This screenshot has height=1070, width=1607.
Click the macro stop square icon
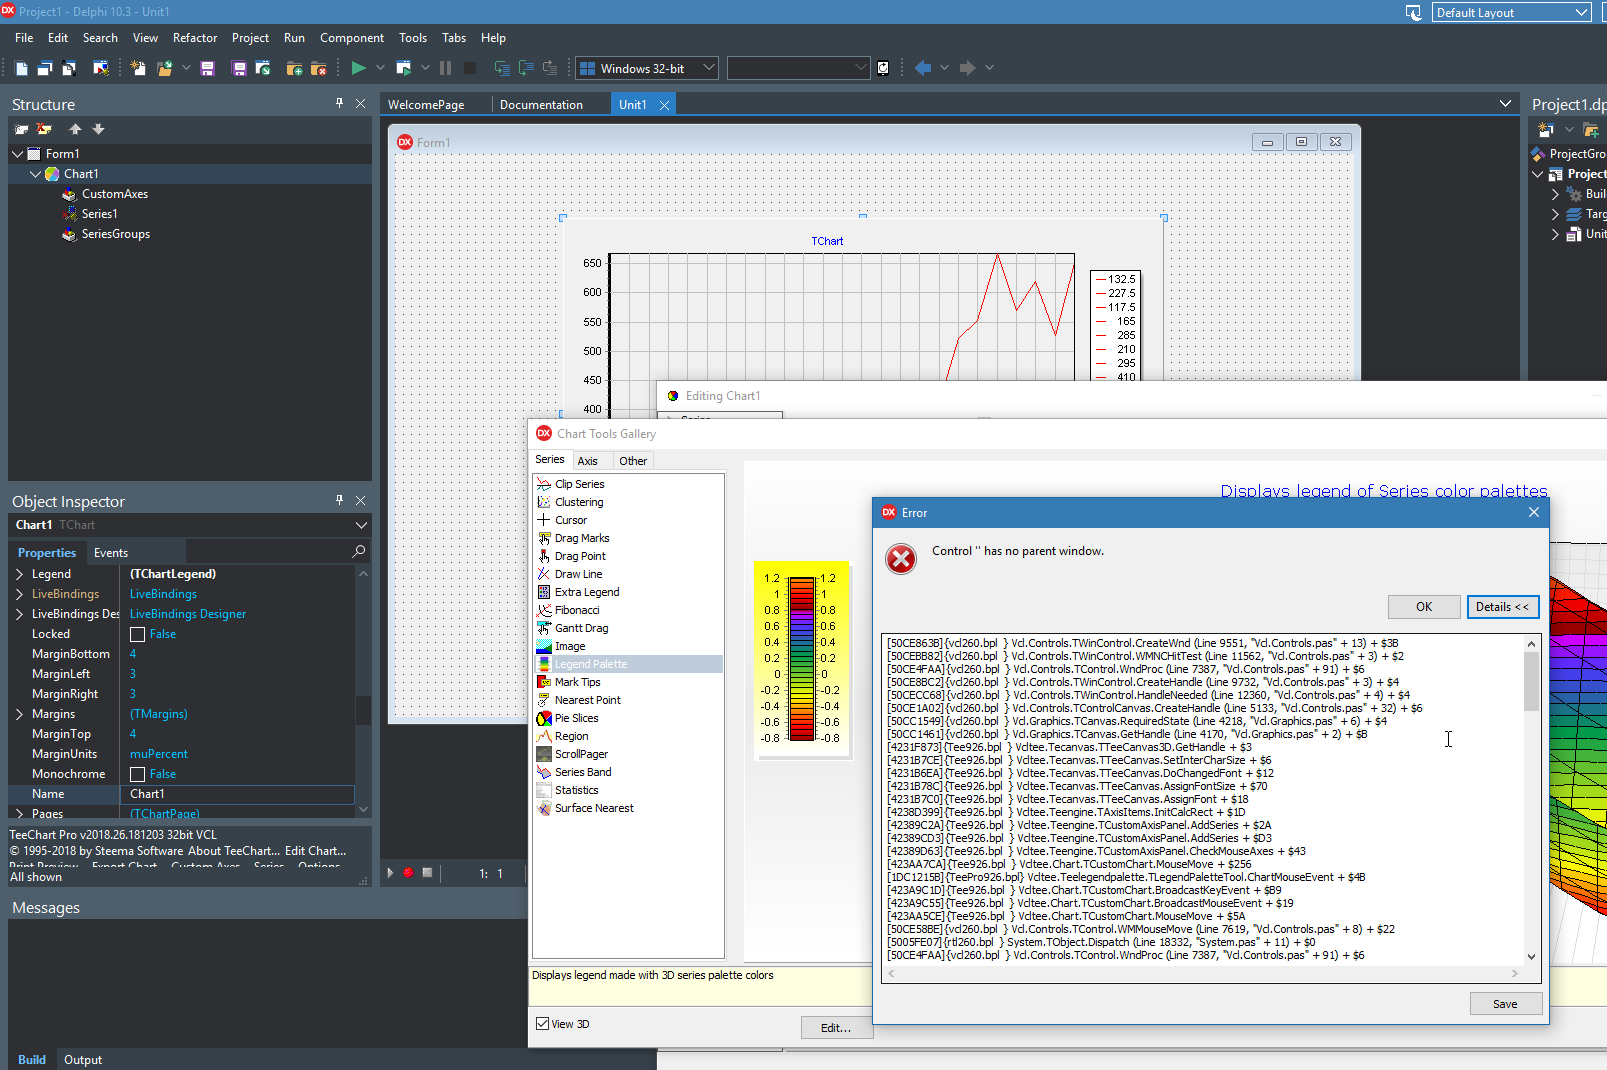pyautogui.click(x=427, y=873)
